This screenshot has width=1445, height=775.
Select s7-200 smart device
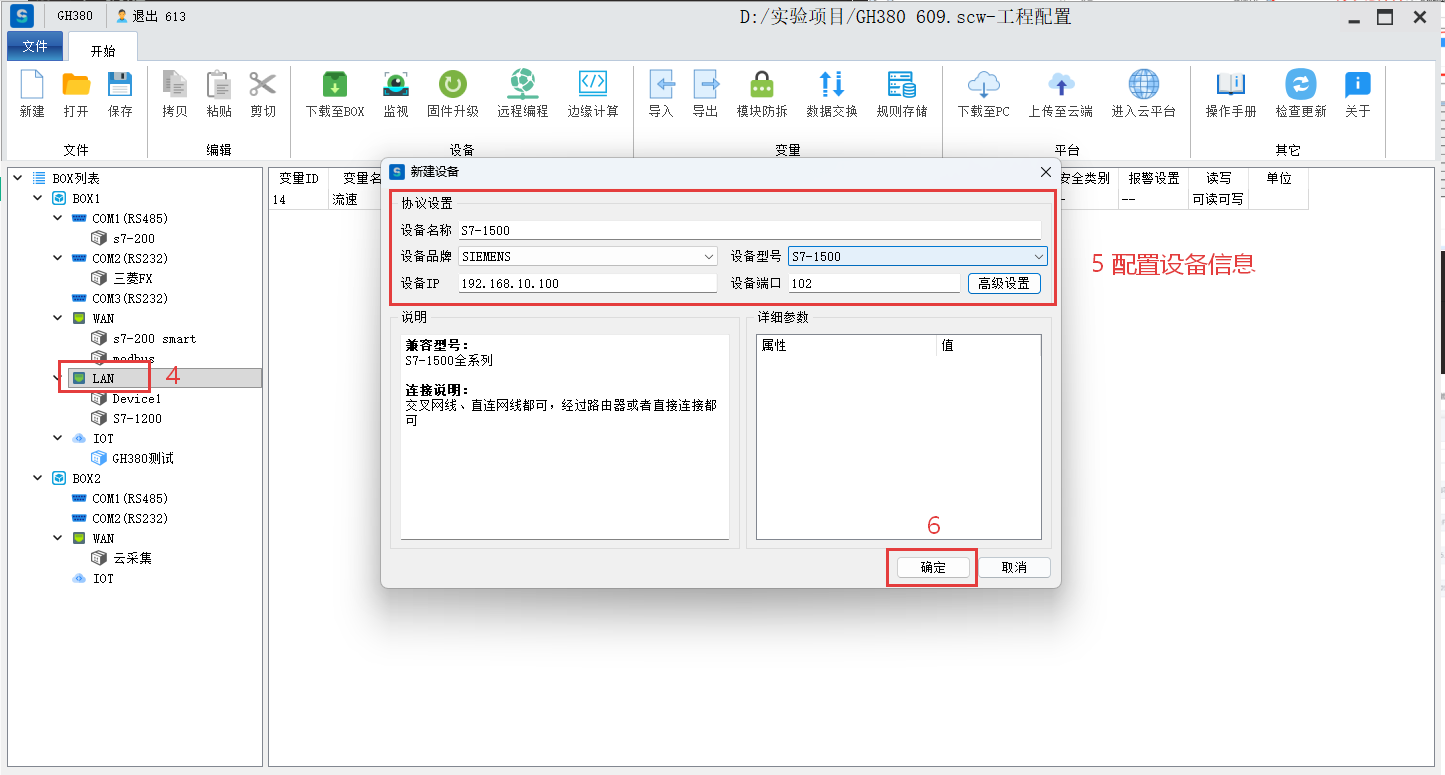click(154, 338)
